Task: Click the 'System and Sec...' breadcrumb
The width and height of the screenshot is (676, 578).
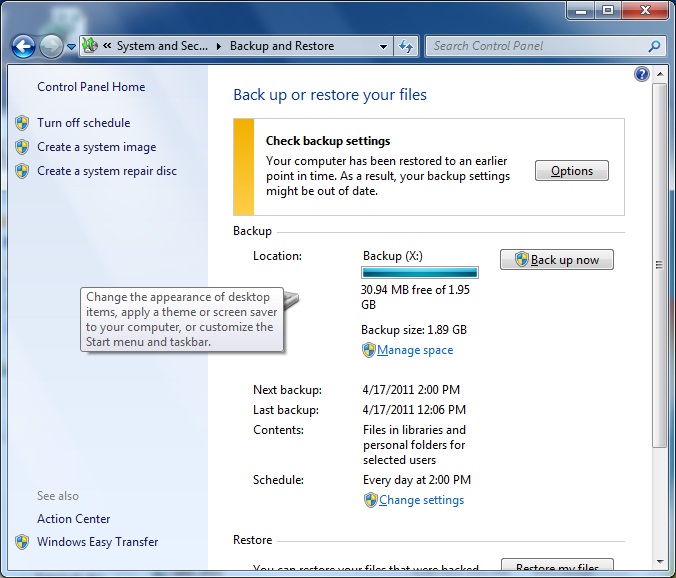Action: tap(162, 46)
